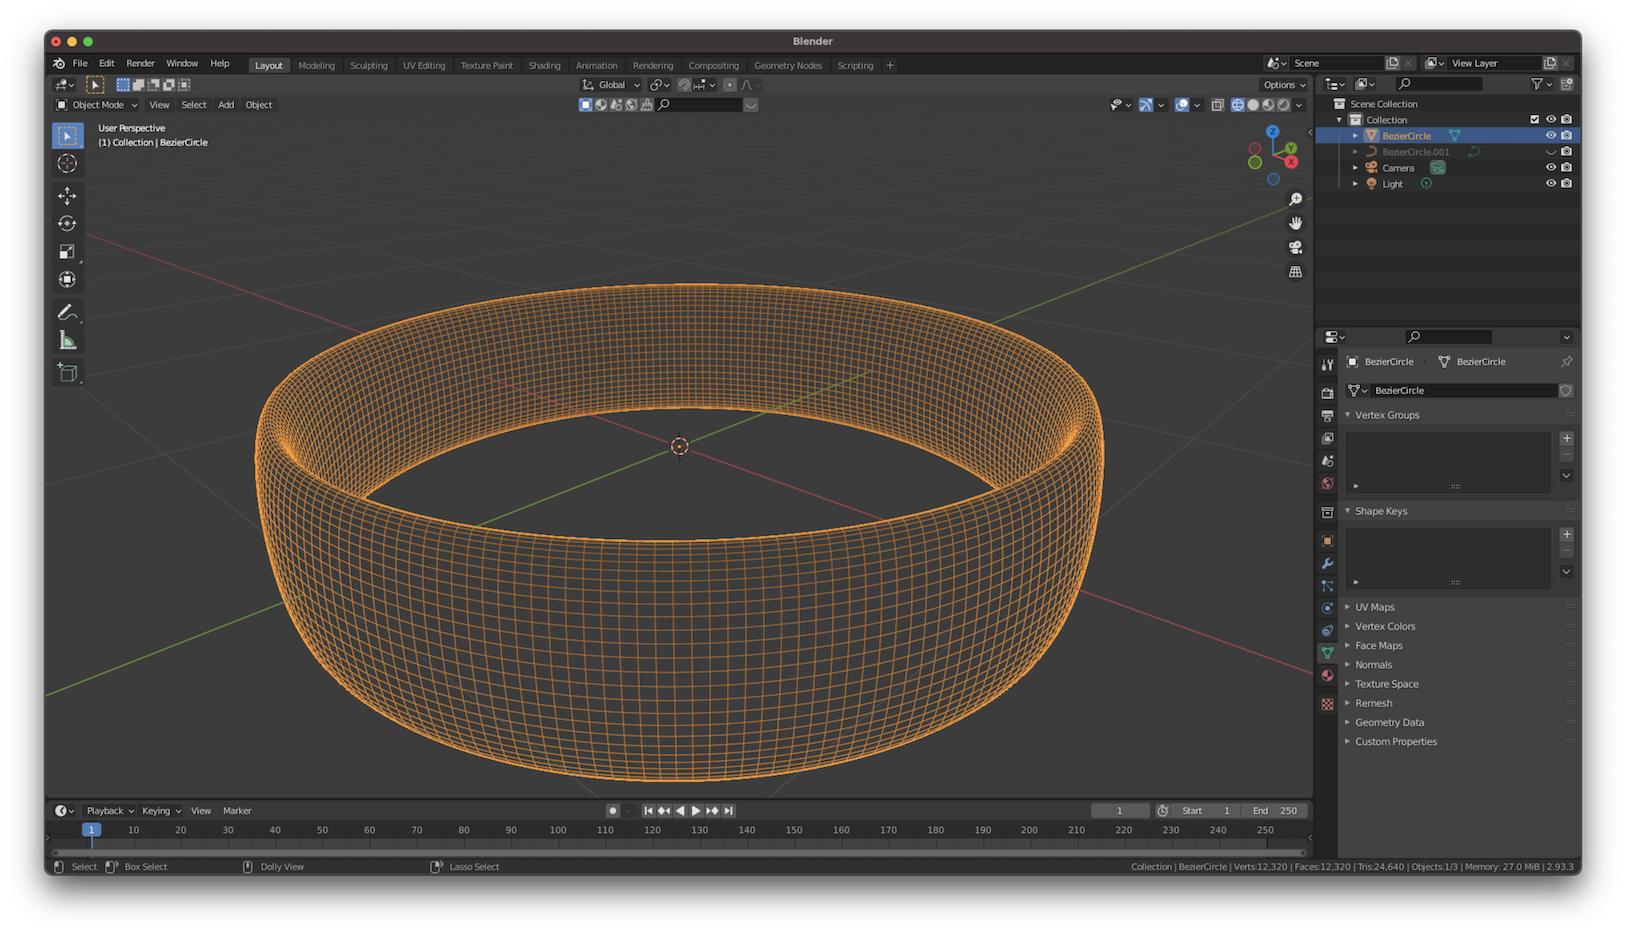Open the Keying dropdown in the timeline

(161, 811)
